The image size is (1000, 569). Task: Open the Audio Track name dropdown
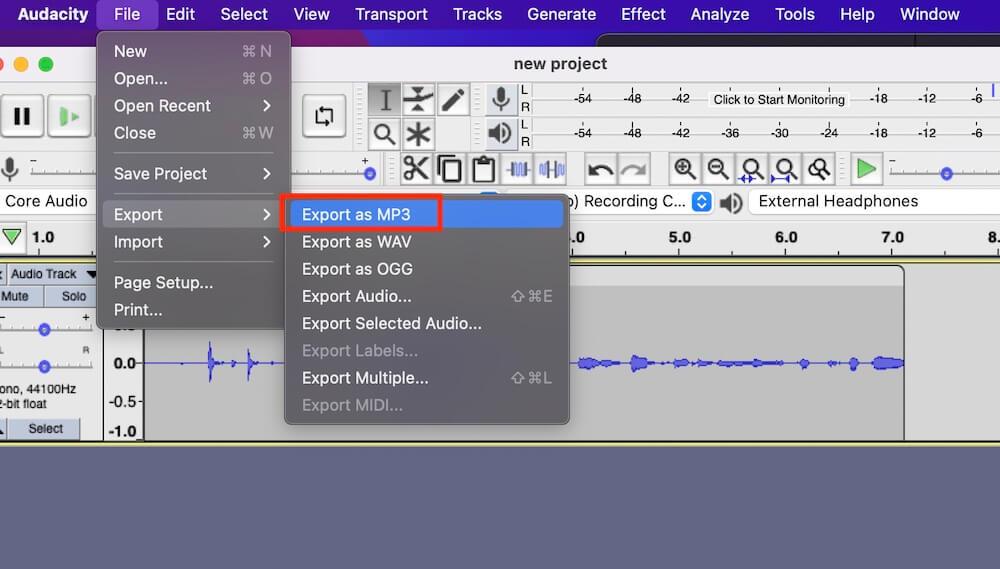pos(50,274)
